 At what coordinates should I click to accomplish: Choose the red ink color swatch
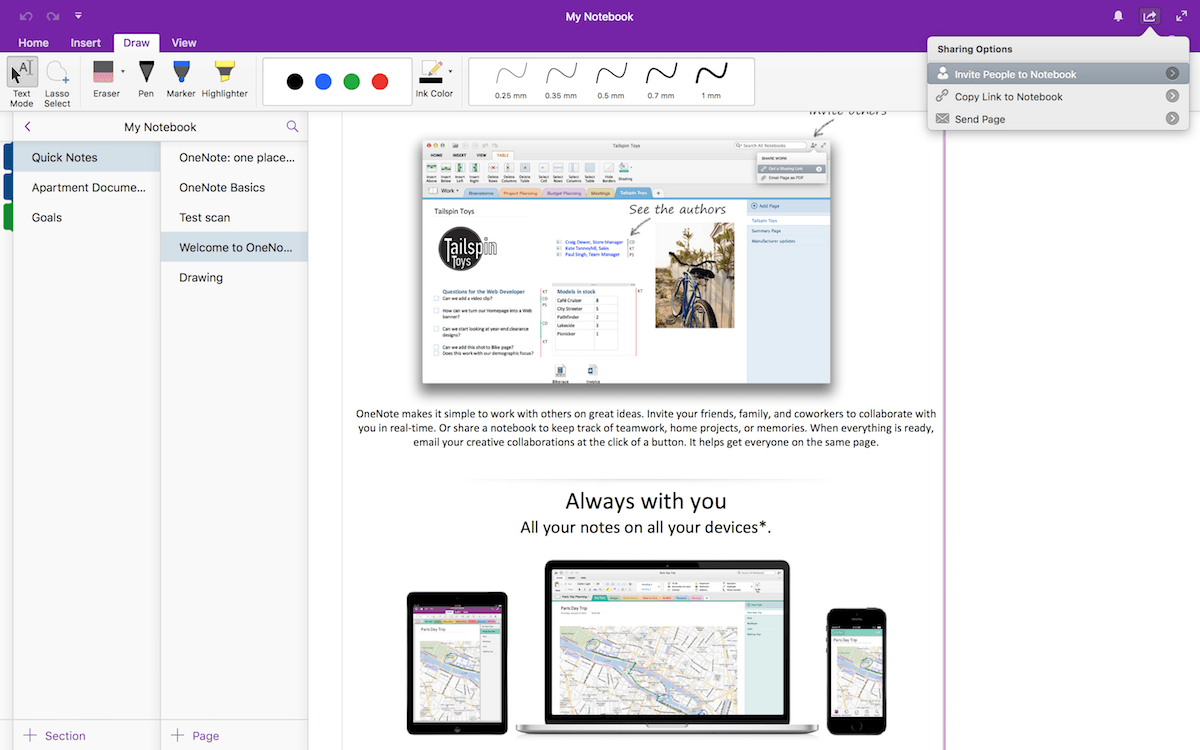[380, 82]
